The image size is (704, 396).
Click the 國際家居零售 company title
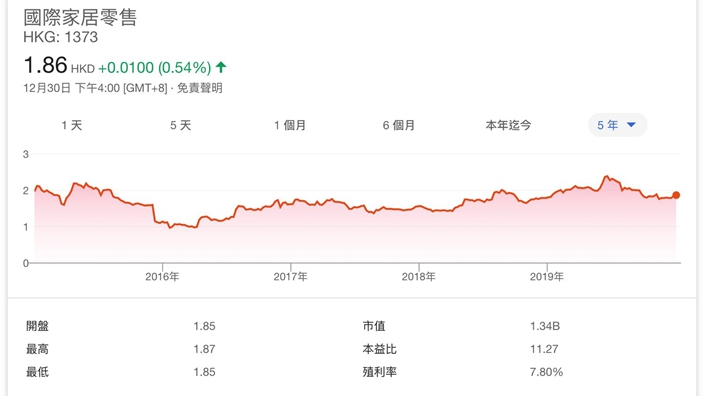pyautogui.click(x=80, y=17)
